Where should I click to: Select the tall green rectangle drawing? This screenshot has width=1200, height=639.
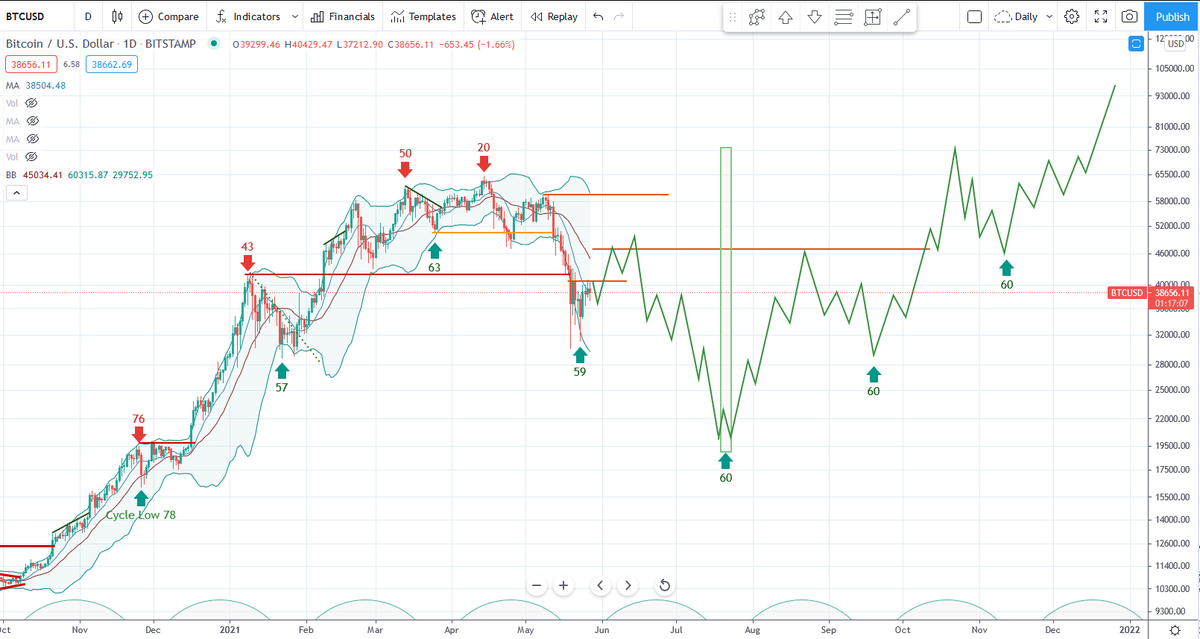(x=726, y=299)
